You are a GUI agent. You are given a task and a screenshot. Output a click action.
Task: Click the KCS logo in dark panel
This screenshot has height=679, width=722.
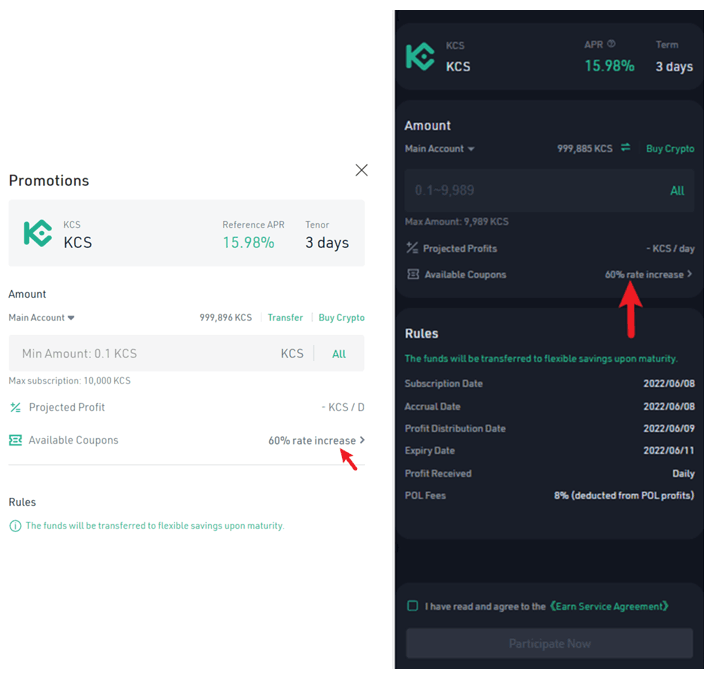[420, 56]
